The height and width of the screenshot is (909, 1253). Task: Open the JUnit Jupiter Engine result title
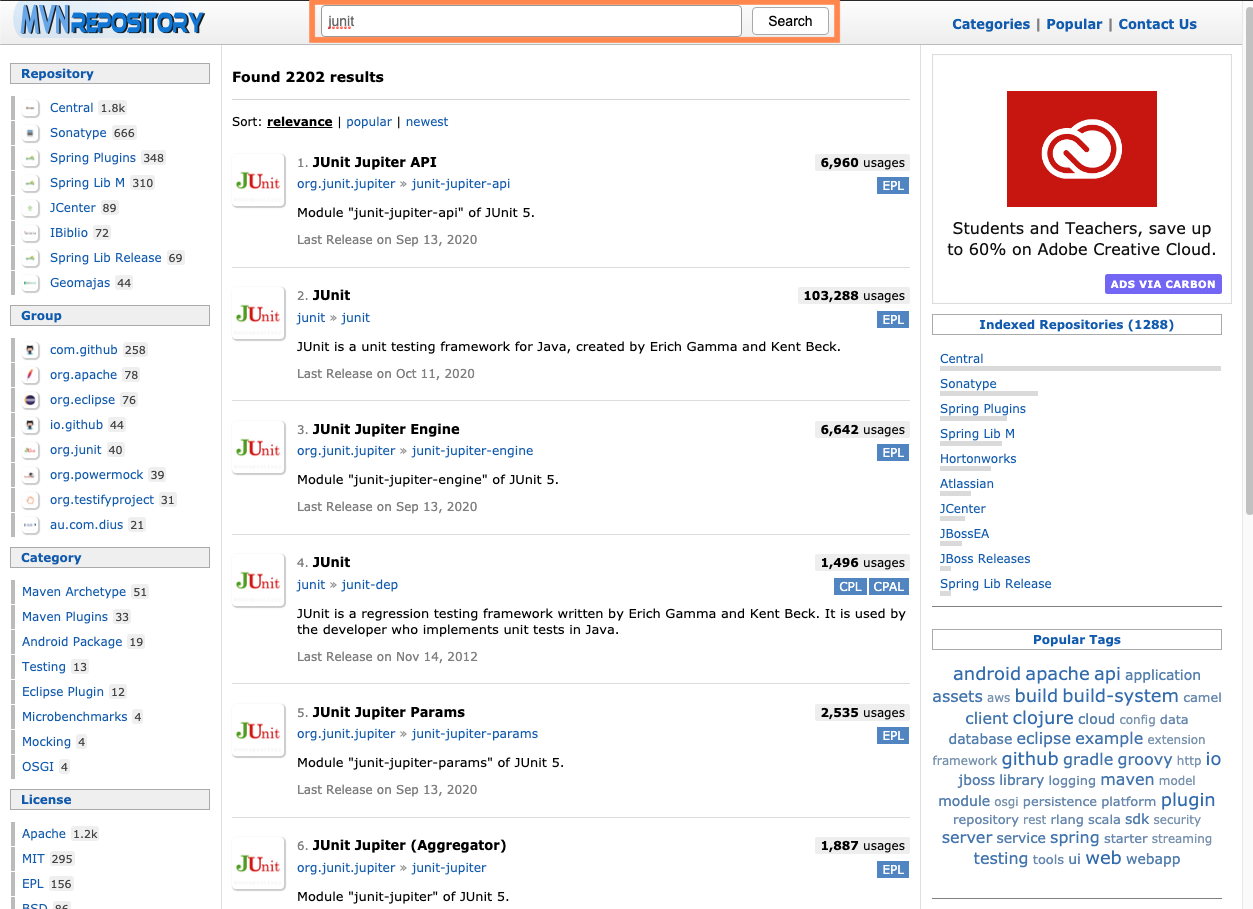pos(386,429)
